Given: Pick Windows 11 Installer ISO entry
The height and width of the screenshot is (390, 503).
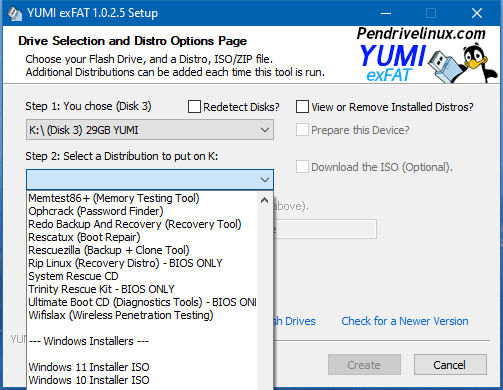Looking at the screenshot, I should (89, 367).
